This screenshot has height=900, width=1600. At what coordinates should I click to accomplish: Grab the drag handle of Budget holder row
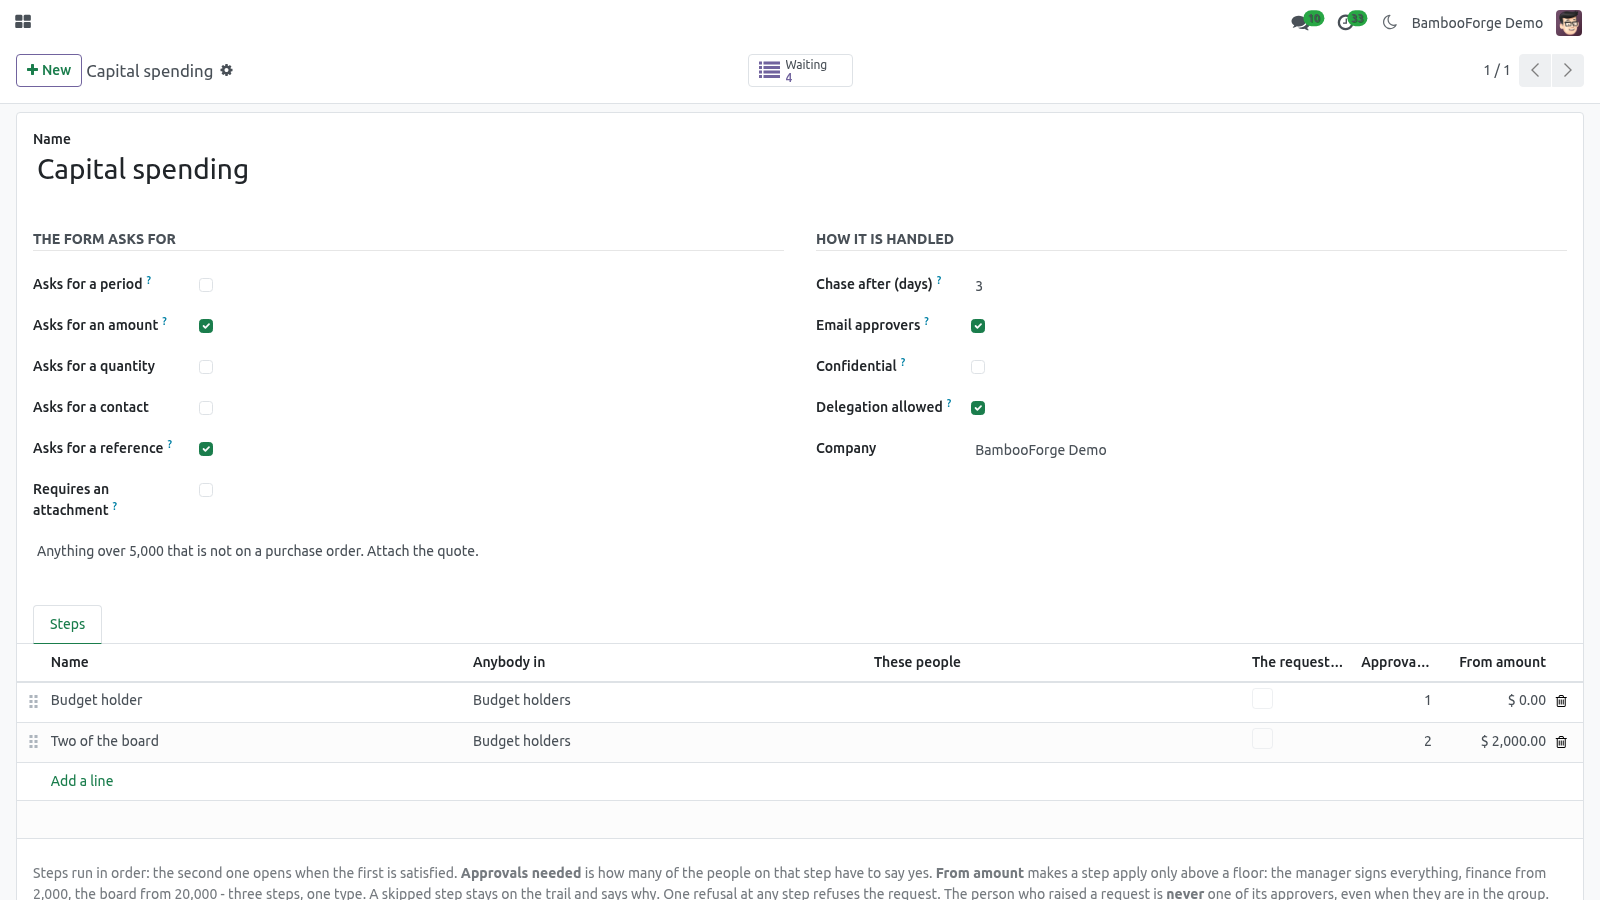click(x=33, y=701)
